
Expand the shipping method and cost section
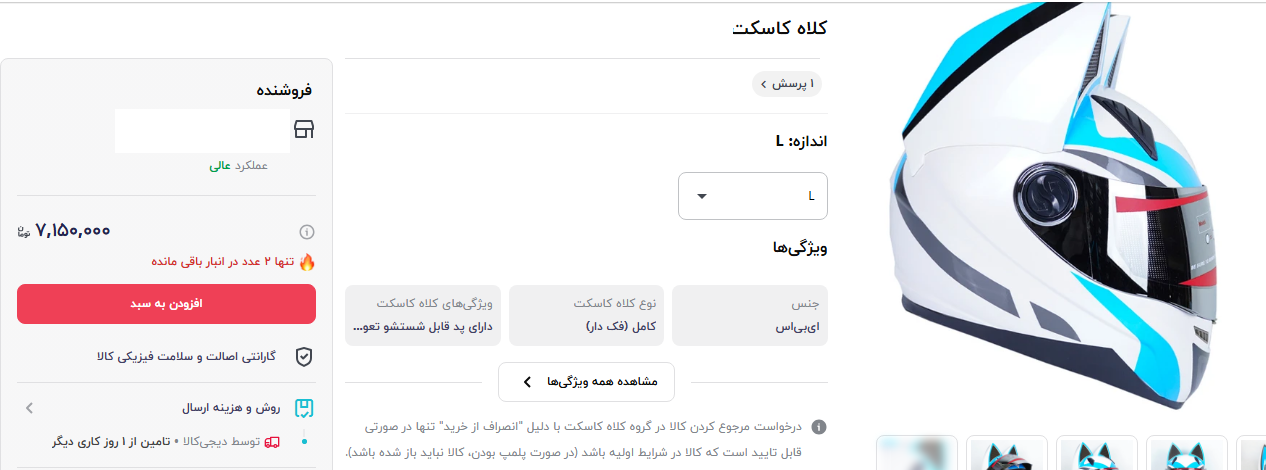[x=30, y=408]
